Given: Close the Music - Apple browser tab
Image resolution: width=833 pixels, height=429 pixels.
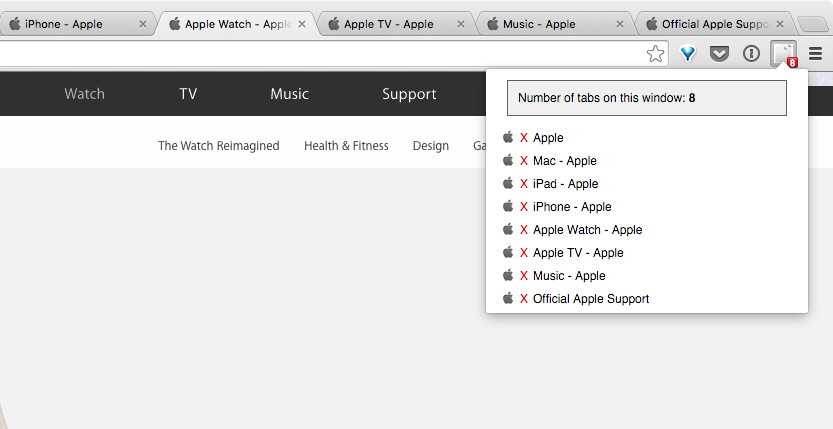Looking at the screenshot, I should coord(619,24).
